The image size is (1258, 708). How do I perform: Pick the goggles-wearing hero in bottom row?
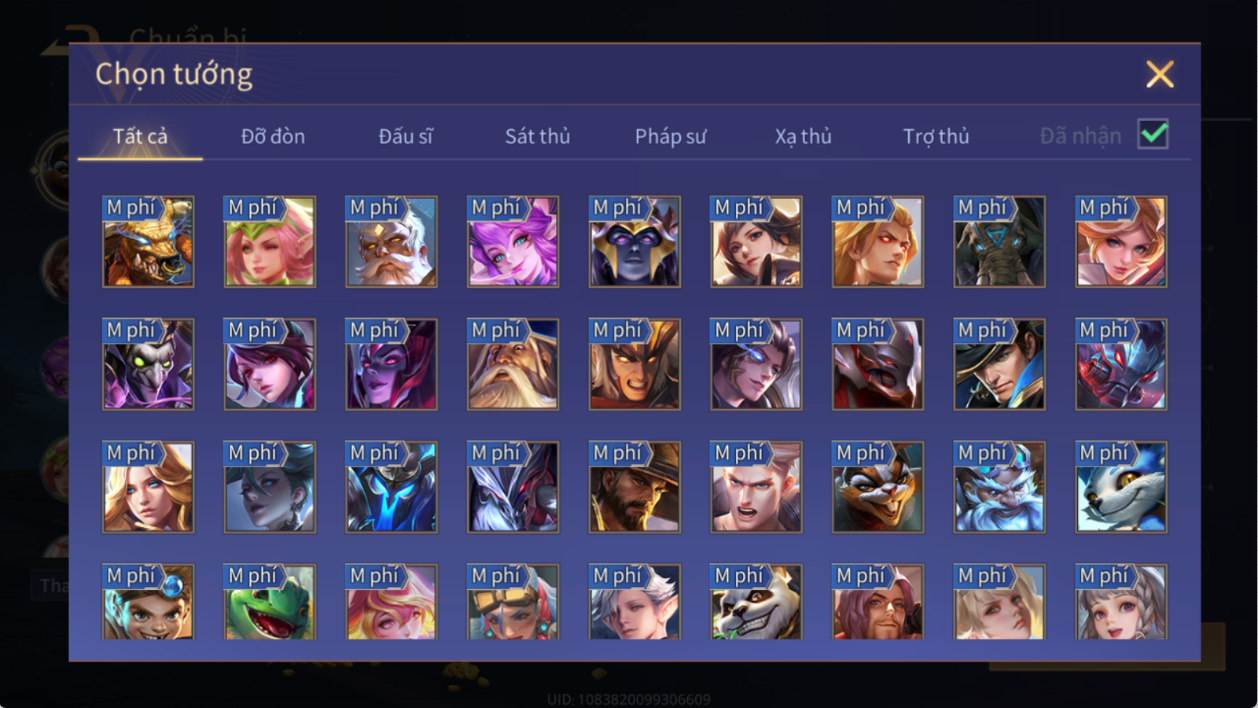click(513, 602)
